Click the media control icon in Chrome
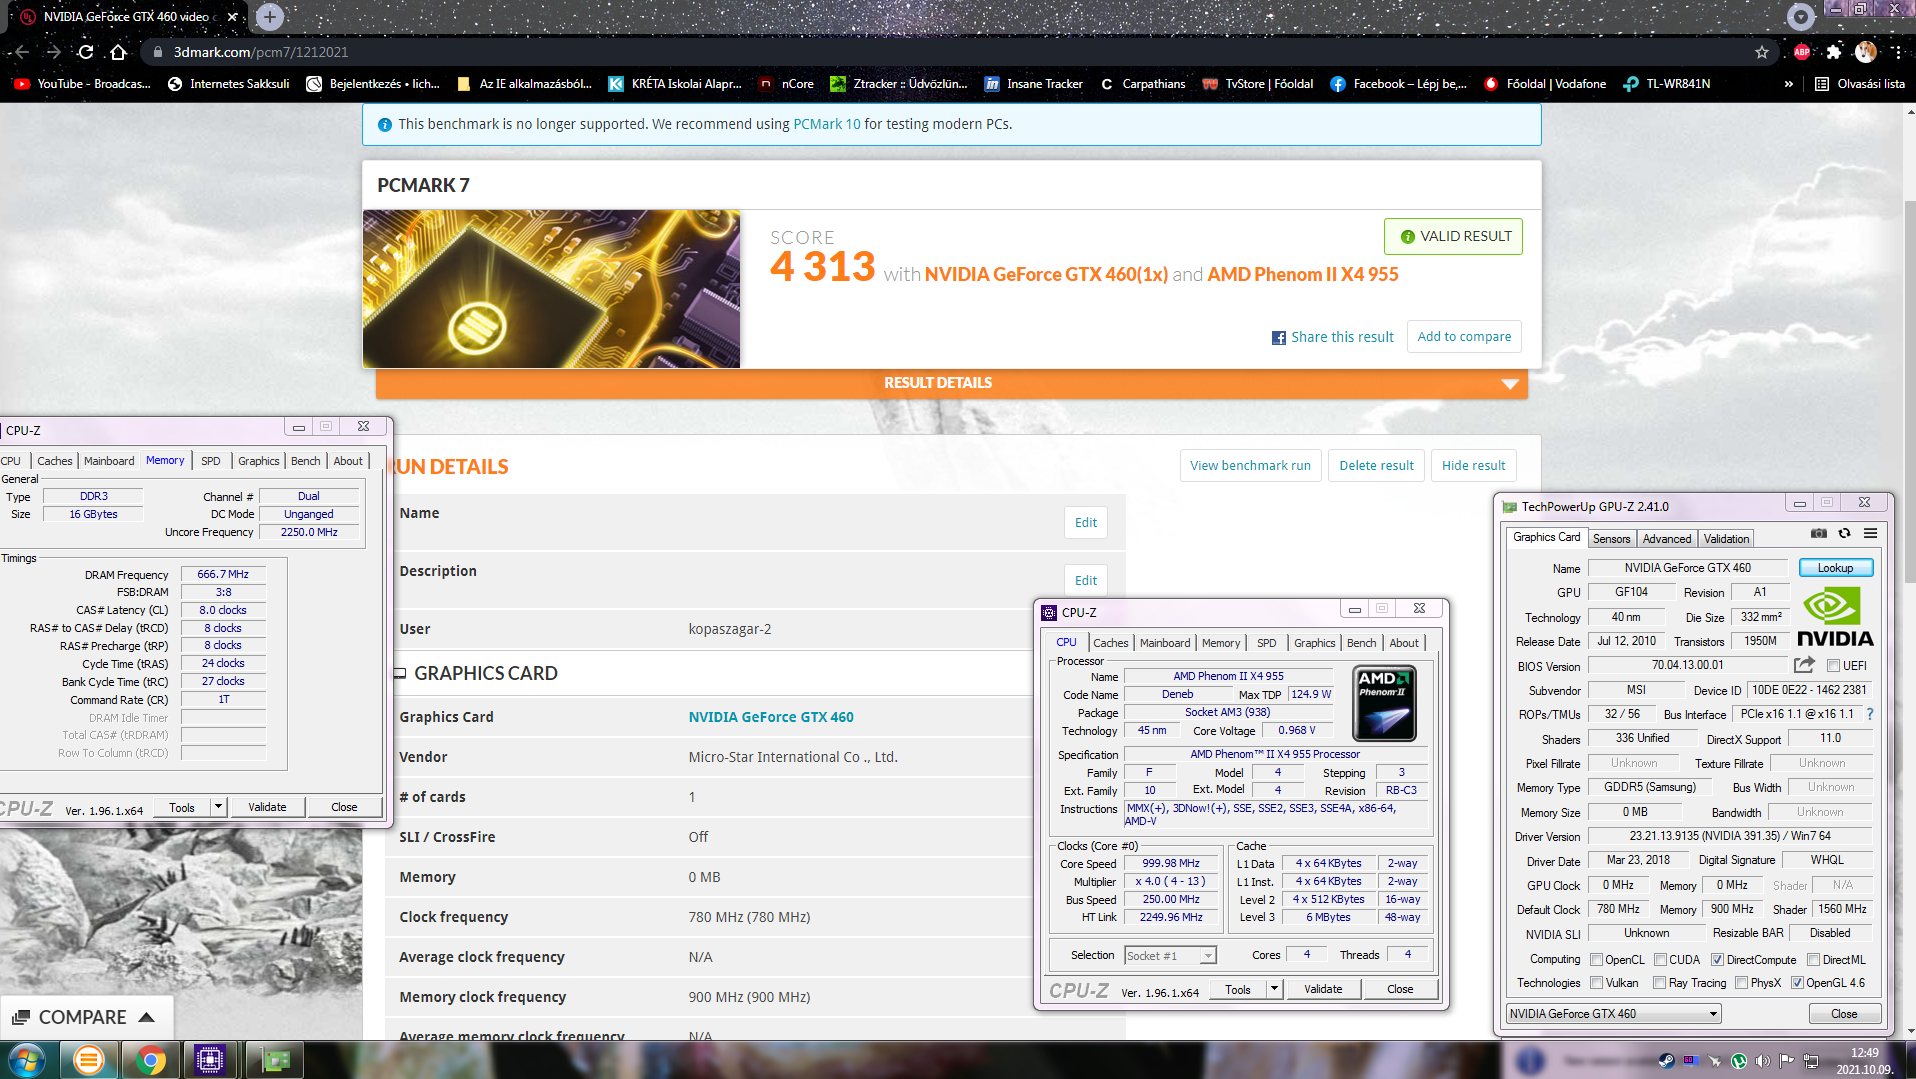Image resolution: width=1916 pixels, height=1079 pixels. (x=1801, y=16)
